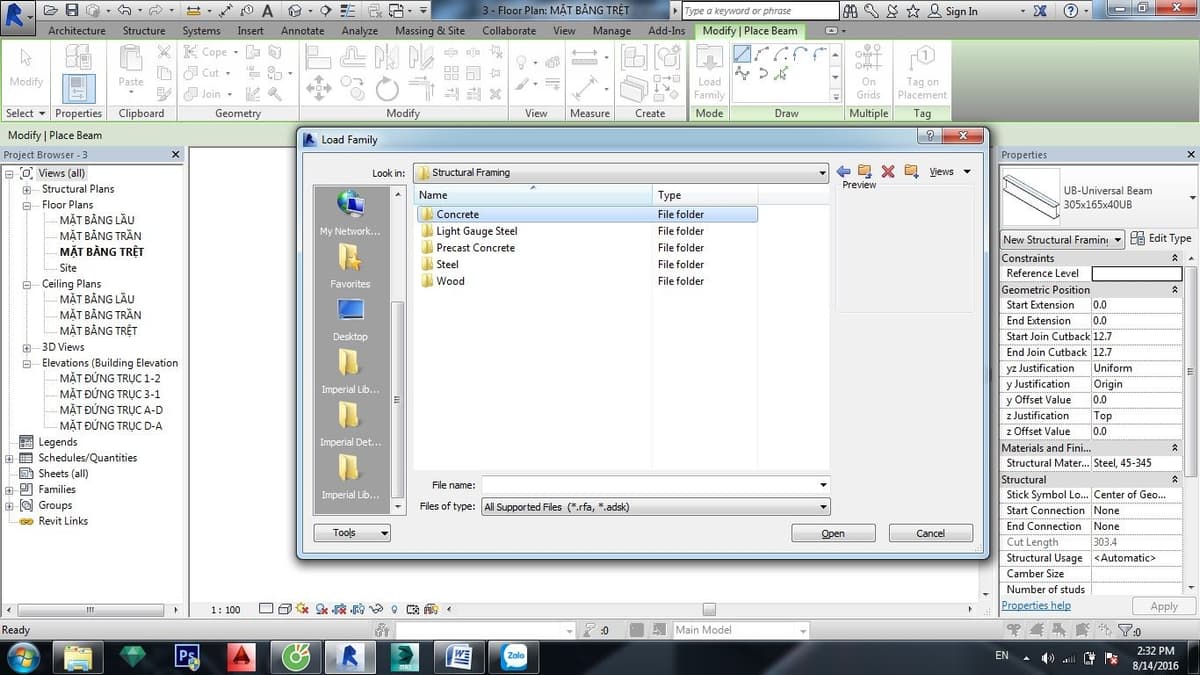Select the Light Gauge Steel folder
Viewport: 1200px width, 675px height.
coord(476,231)
